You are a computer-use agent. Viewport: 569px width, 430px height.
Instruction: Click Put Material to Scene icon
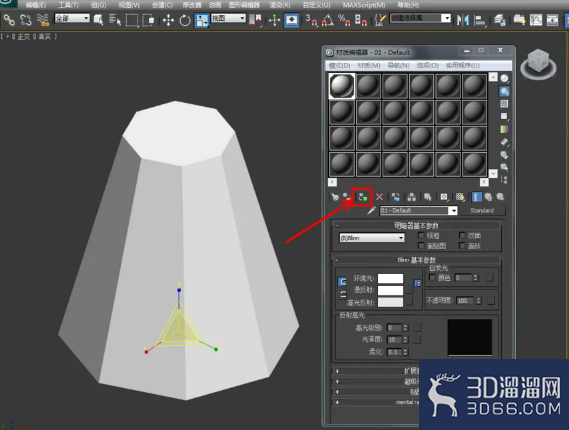347,197
